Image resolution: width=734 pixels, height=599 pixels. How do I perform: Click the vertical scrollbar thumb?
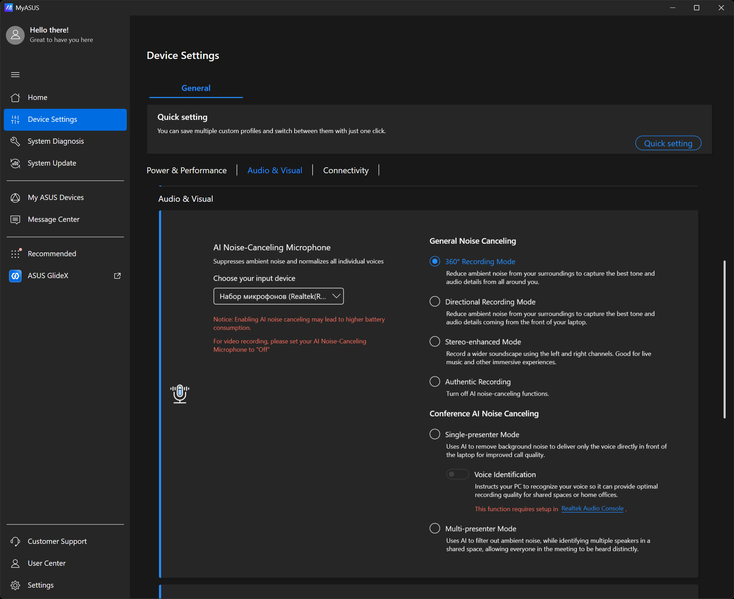click(x=724, y=339)
